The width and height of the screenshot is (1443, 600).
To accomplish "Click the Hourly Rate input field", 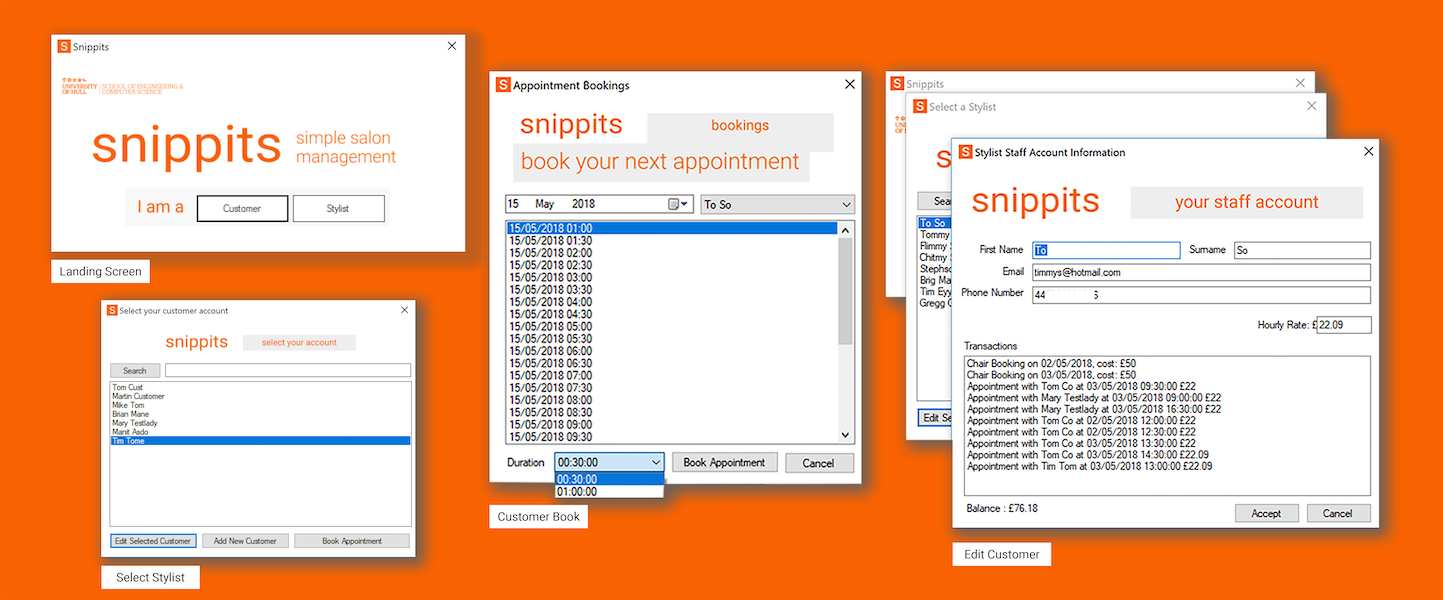I will 1344,325.
